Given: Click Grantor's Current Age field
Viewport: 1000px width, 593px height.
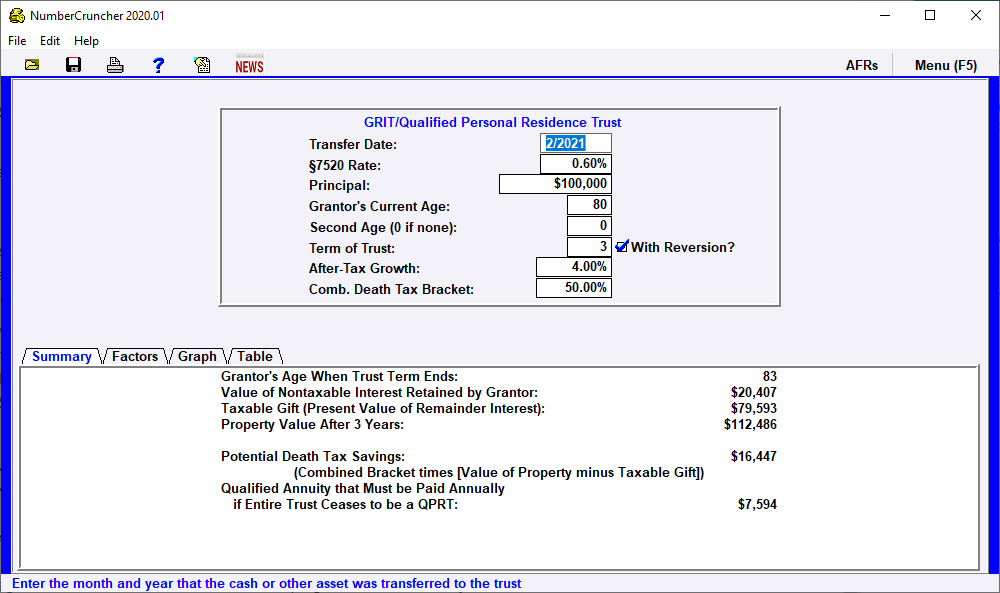Looking at the screenshot, I should click(589, 205).
